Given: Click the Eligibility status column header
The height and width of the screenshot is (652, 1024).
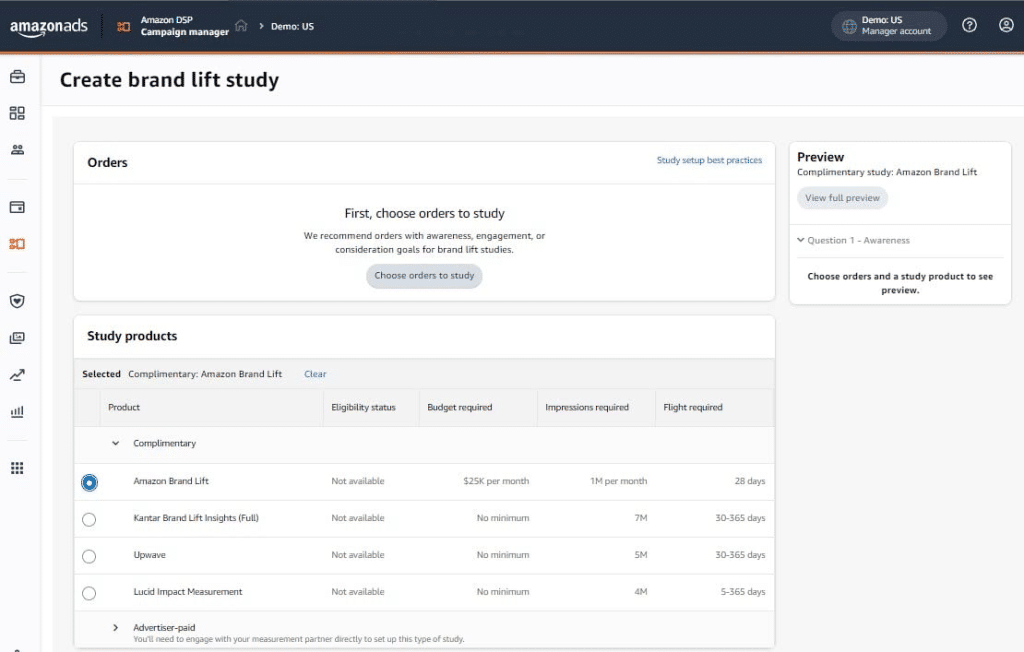Looking at the screenshot, I should 363,407.
